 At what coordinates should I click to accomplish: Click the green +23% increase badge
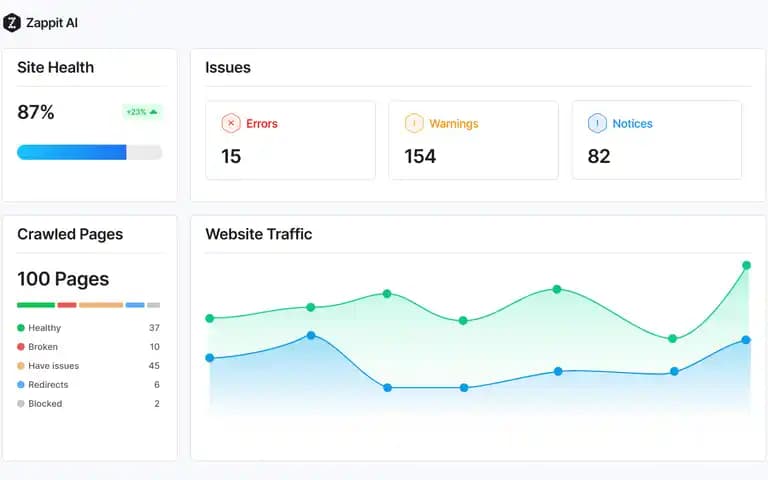pyautogui.click(x=142, y=112)
